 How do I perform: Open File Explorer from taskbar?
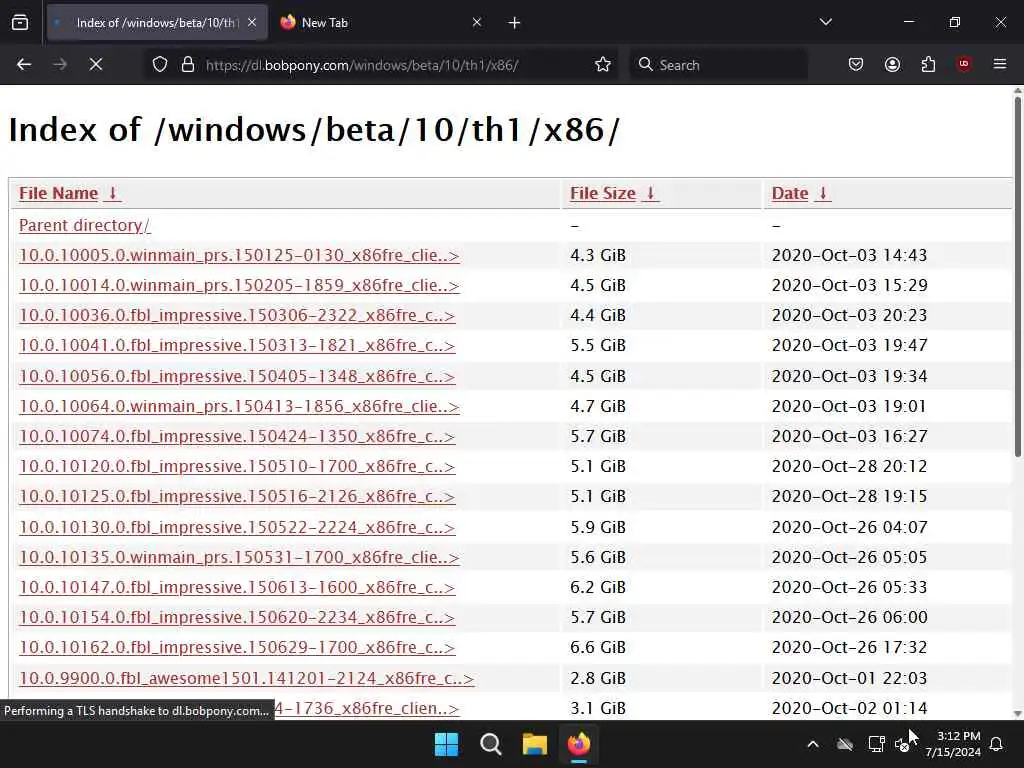point(534,744)
